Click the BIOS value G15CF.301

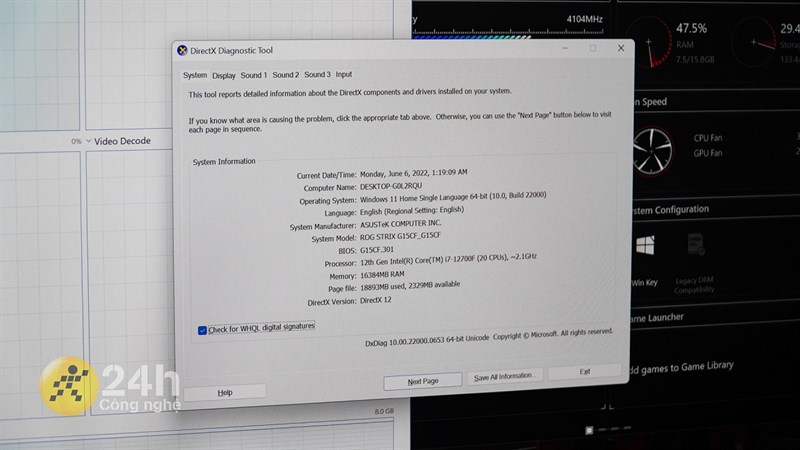pyautogui.click(x=377, y=250)
